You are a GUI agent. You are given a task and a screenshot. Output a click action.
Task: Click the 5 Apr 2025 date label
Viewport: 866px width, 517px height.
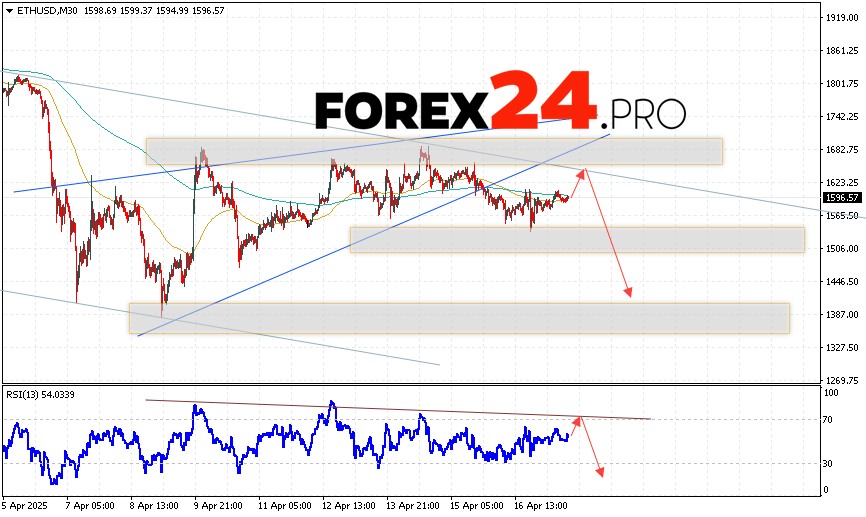click(27, 506)
